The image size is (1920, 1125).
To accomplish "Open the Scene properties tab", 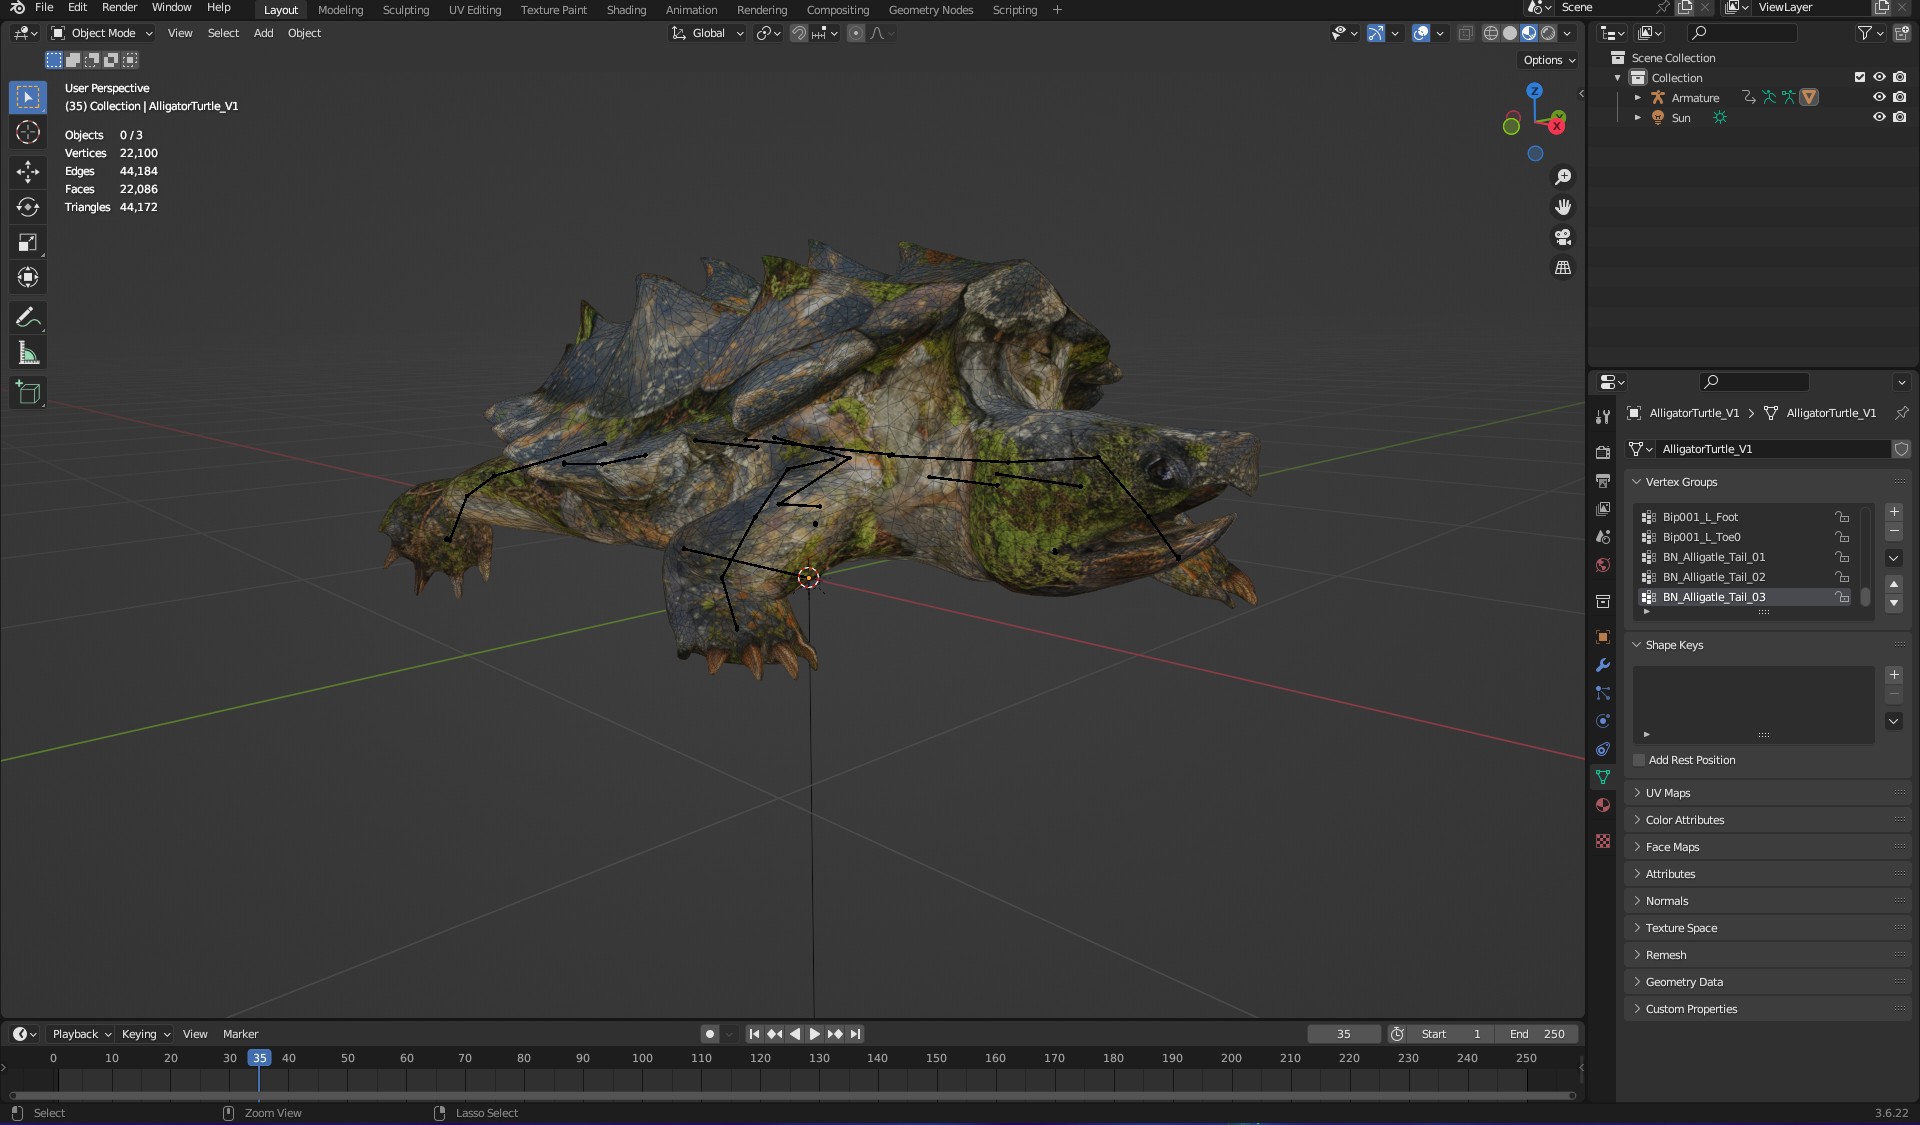I will pyautogui.click(x=1603, y=537).
